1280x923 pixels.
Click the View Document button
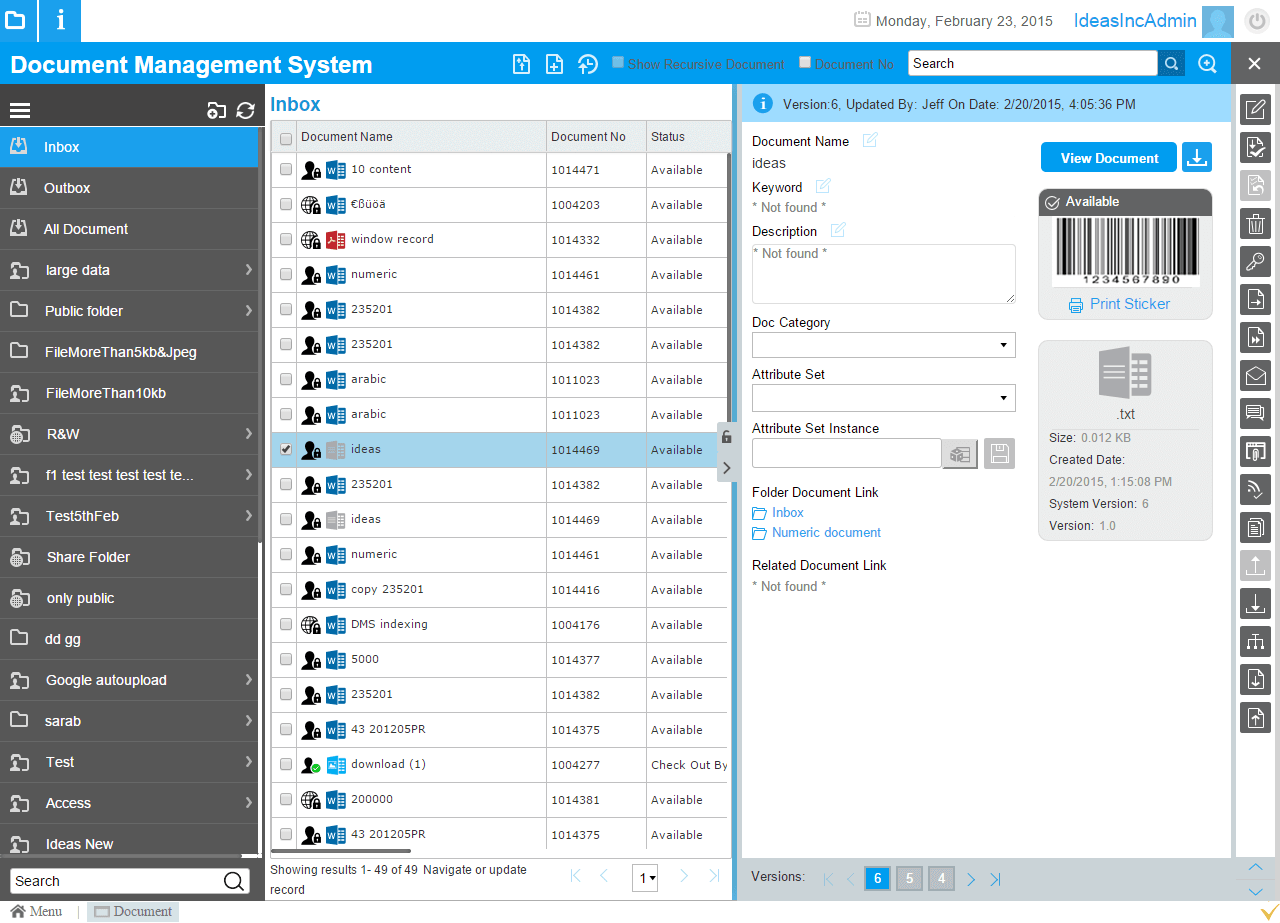[1109, 158]
